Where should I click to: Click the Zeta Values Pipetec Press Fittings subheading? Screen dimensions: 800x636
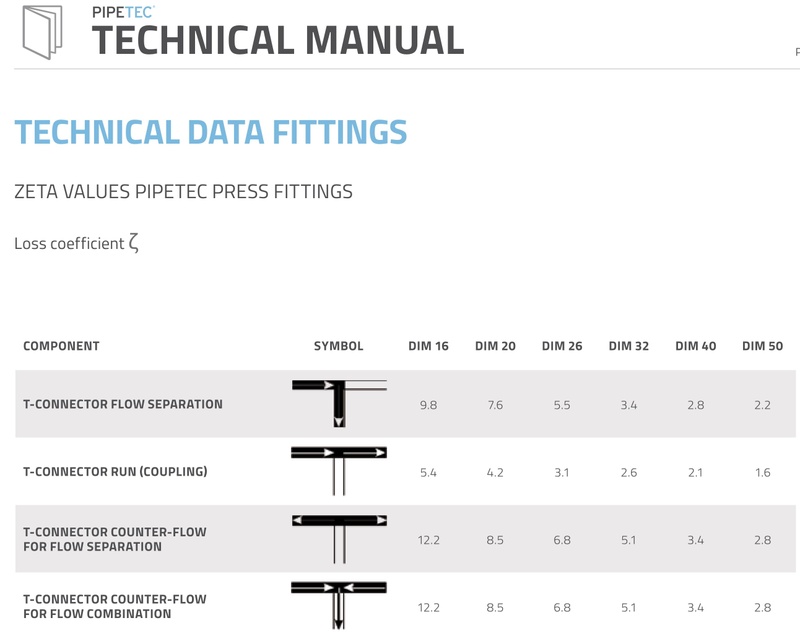[183, 191]
